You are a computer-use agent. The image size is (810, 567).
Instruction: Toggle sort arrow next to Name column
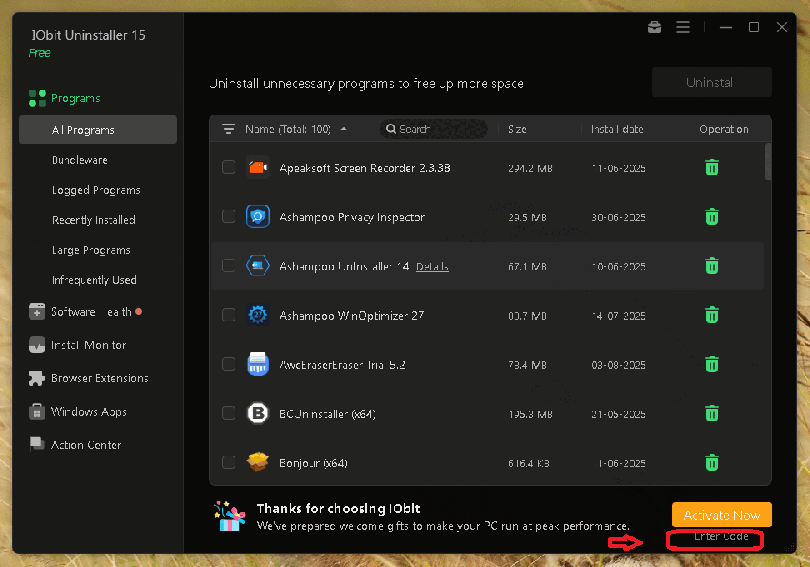344,129
